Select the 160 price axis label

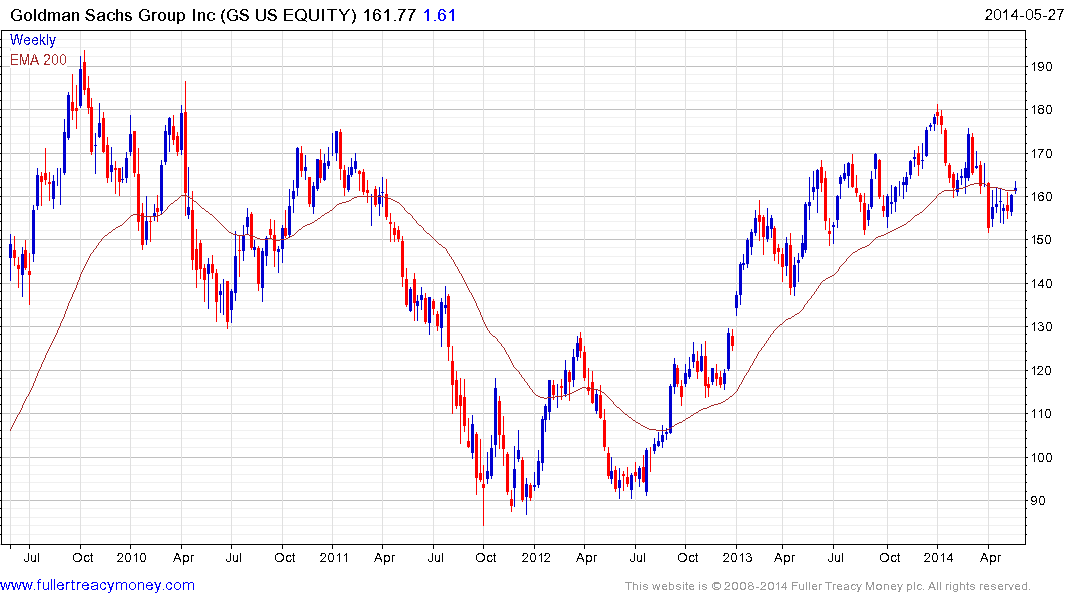tap(1041, 197)
